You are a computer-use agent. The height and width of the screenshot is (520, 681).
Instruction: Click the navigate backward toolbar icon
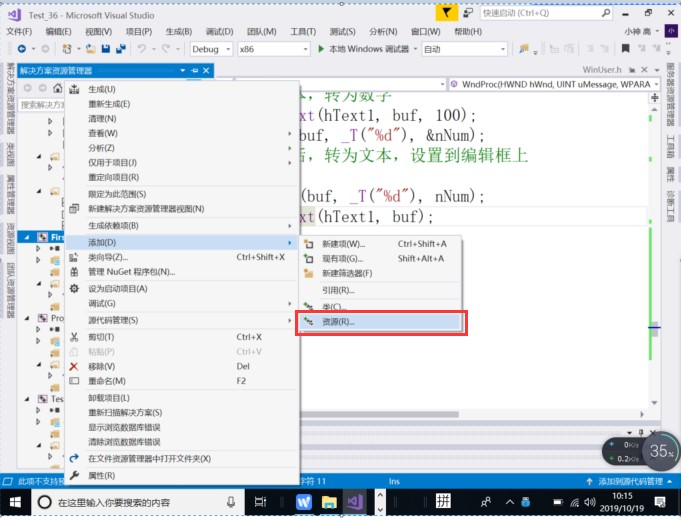point(22,49)
